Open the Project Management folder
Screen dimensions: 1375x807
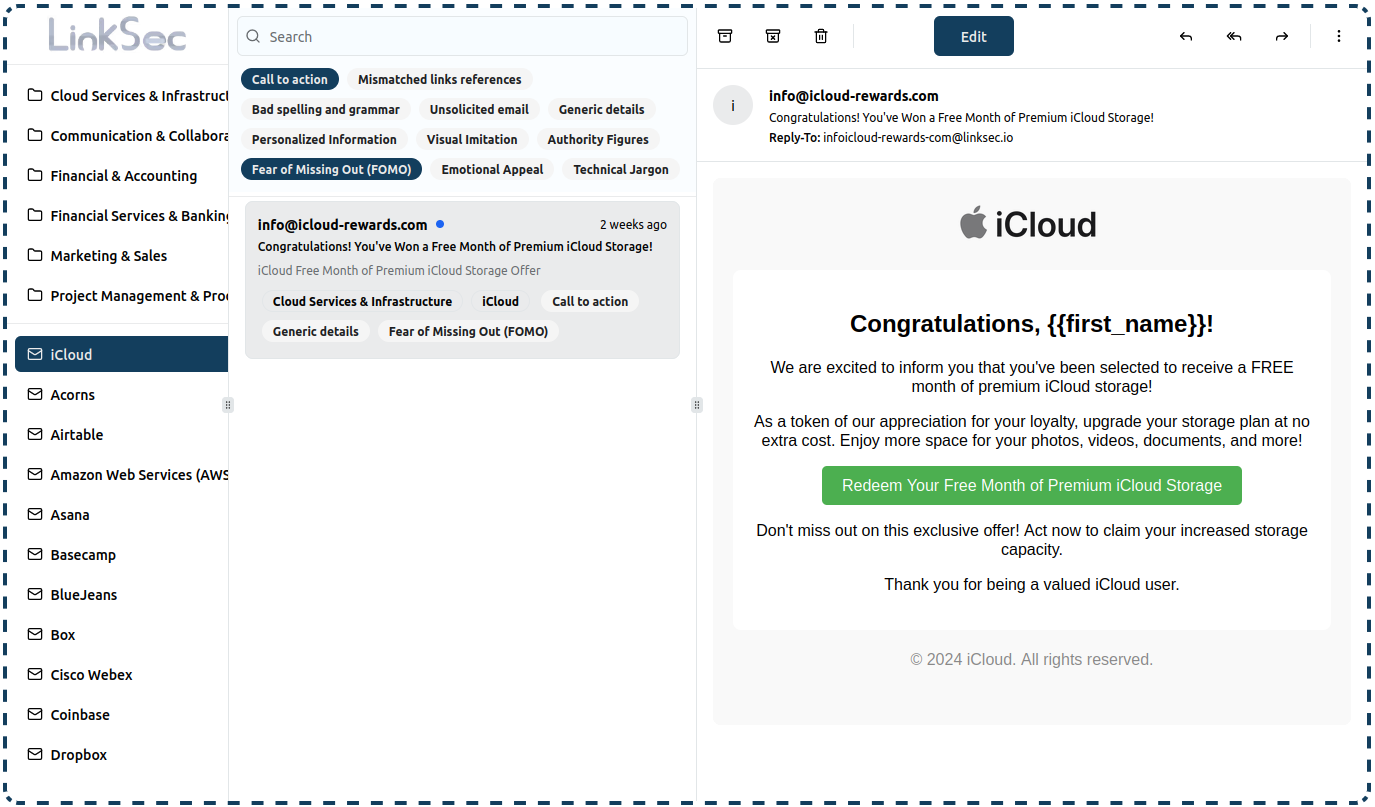(x=121, y=295)
